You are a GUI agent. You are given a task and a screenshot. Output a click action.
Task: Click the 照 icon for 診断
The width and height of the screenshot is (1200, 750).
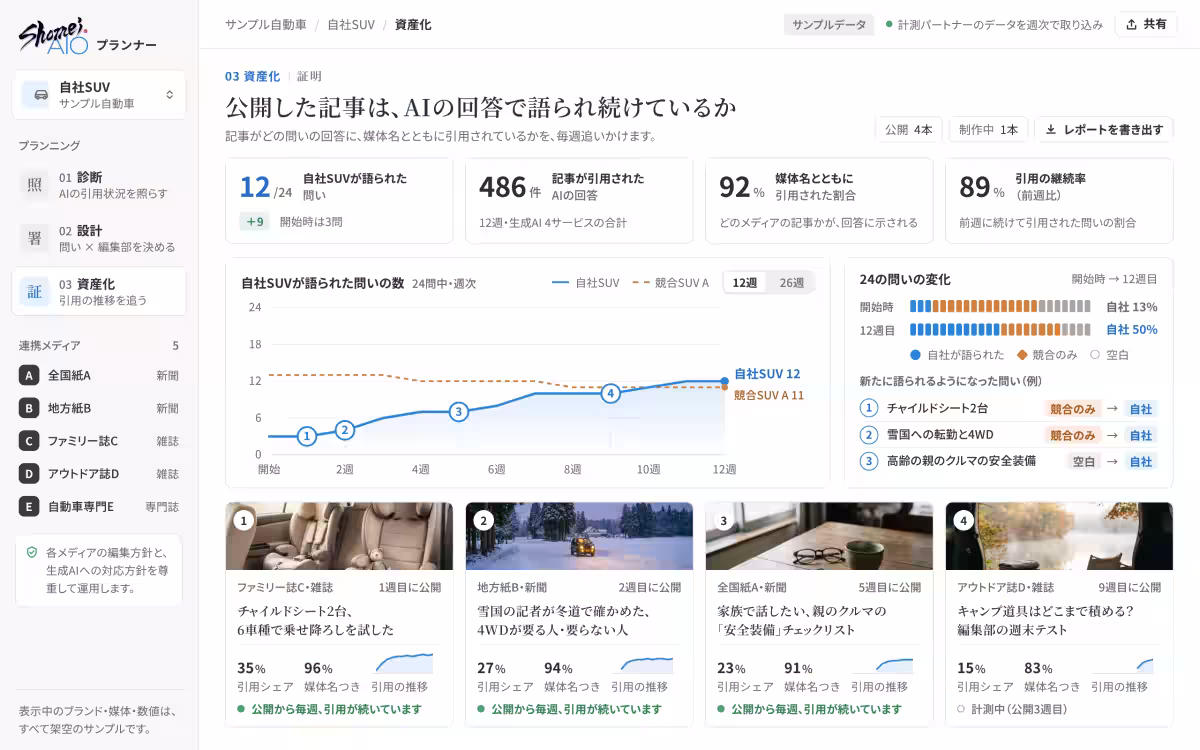35,185
